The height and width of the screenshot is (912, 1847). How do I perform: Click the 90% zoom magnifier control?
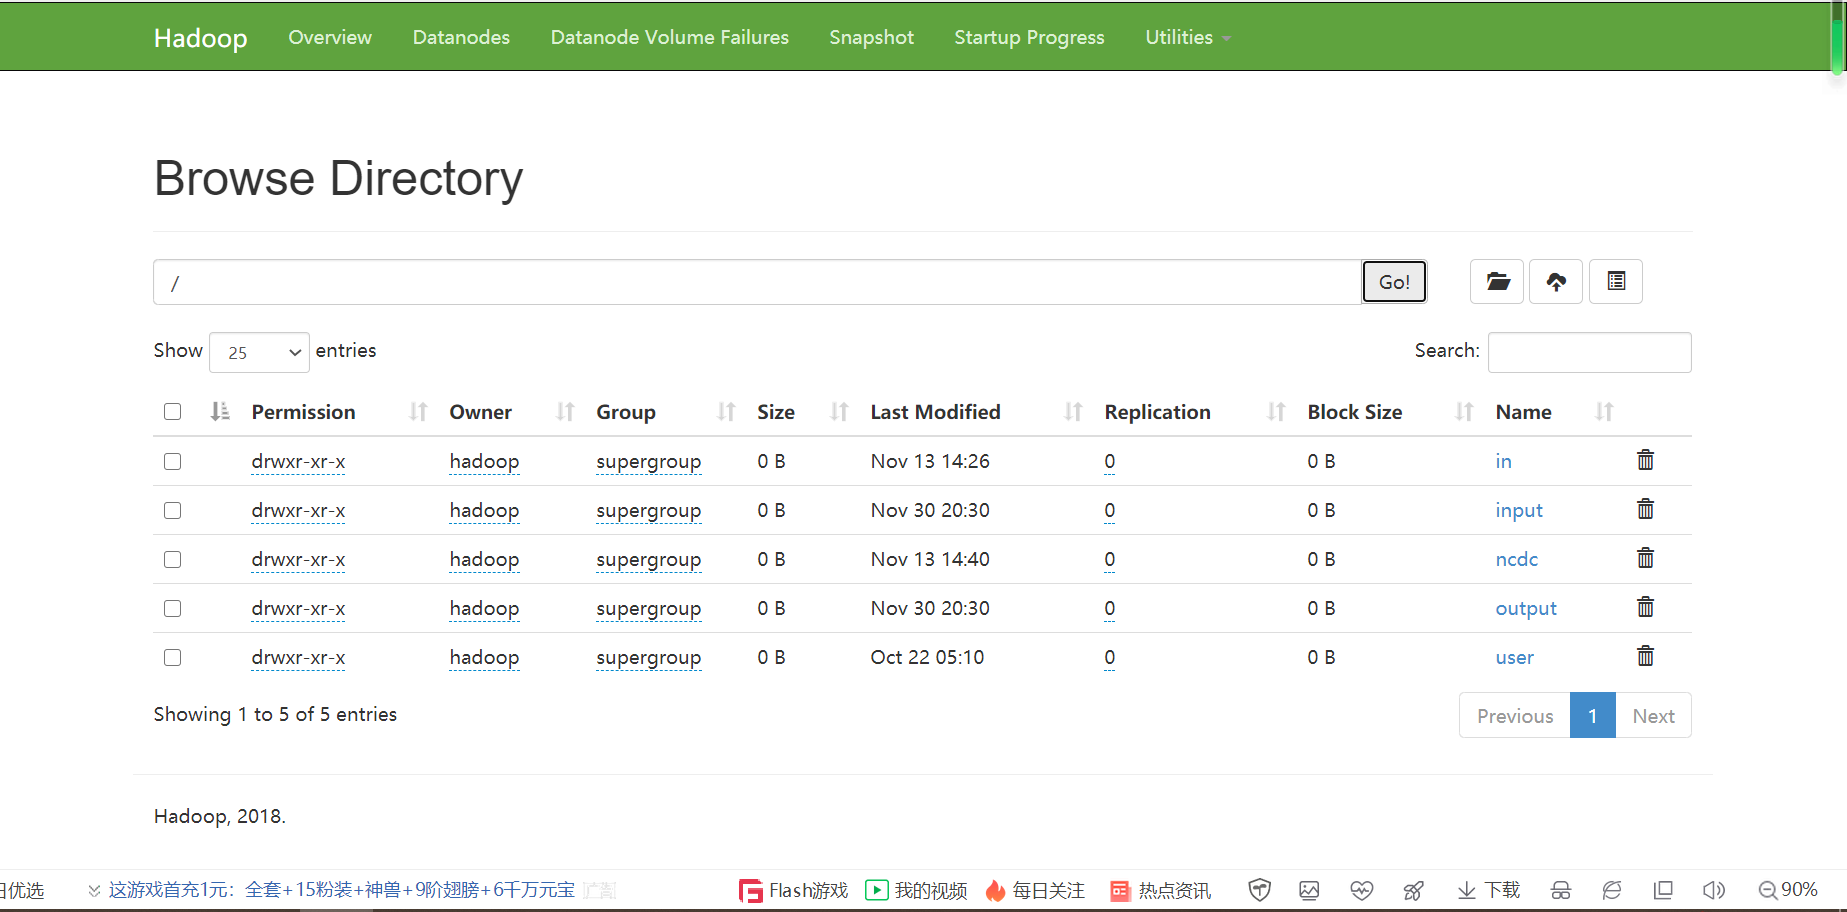pyautogui.click(x=1788, y=890)
